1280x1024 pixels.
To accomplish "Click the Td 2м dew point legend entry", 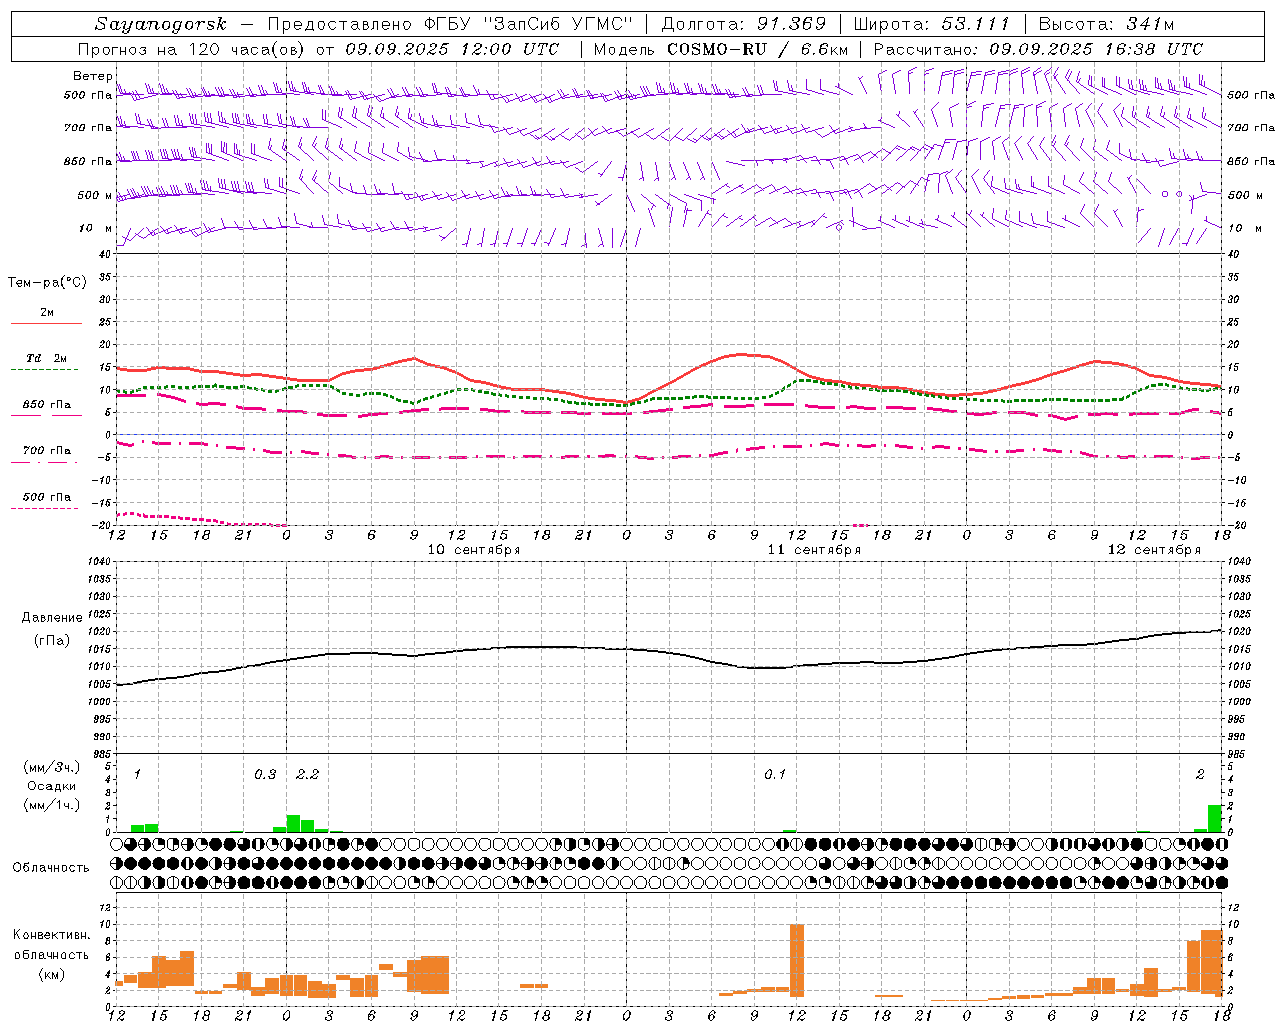I will pos(46,358).
